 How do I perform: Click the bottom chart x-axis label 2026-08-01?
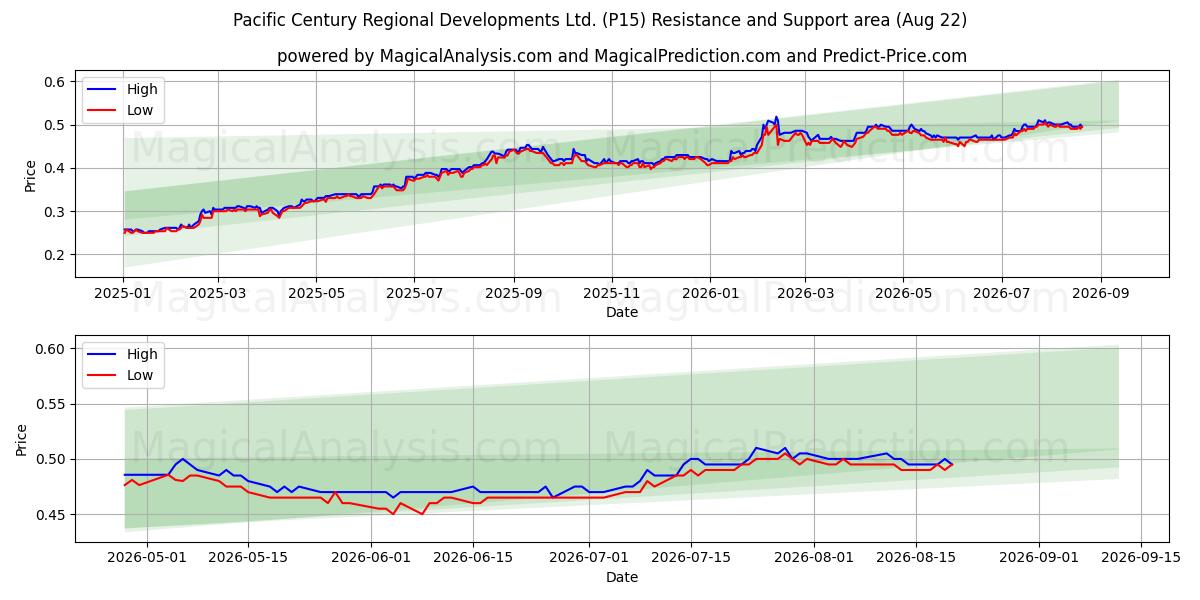(813, 560)
